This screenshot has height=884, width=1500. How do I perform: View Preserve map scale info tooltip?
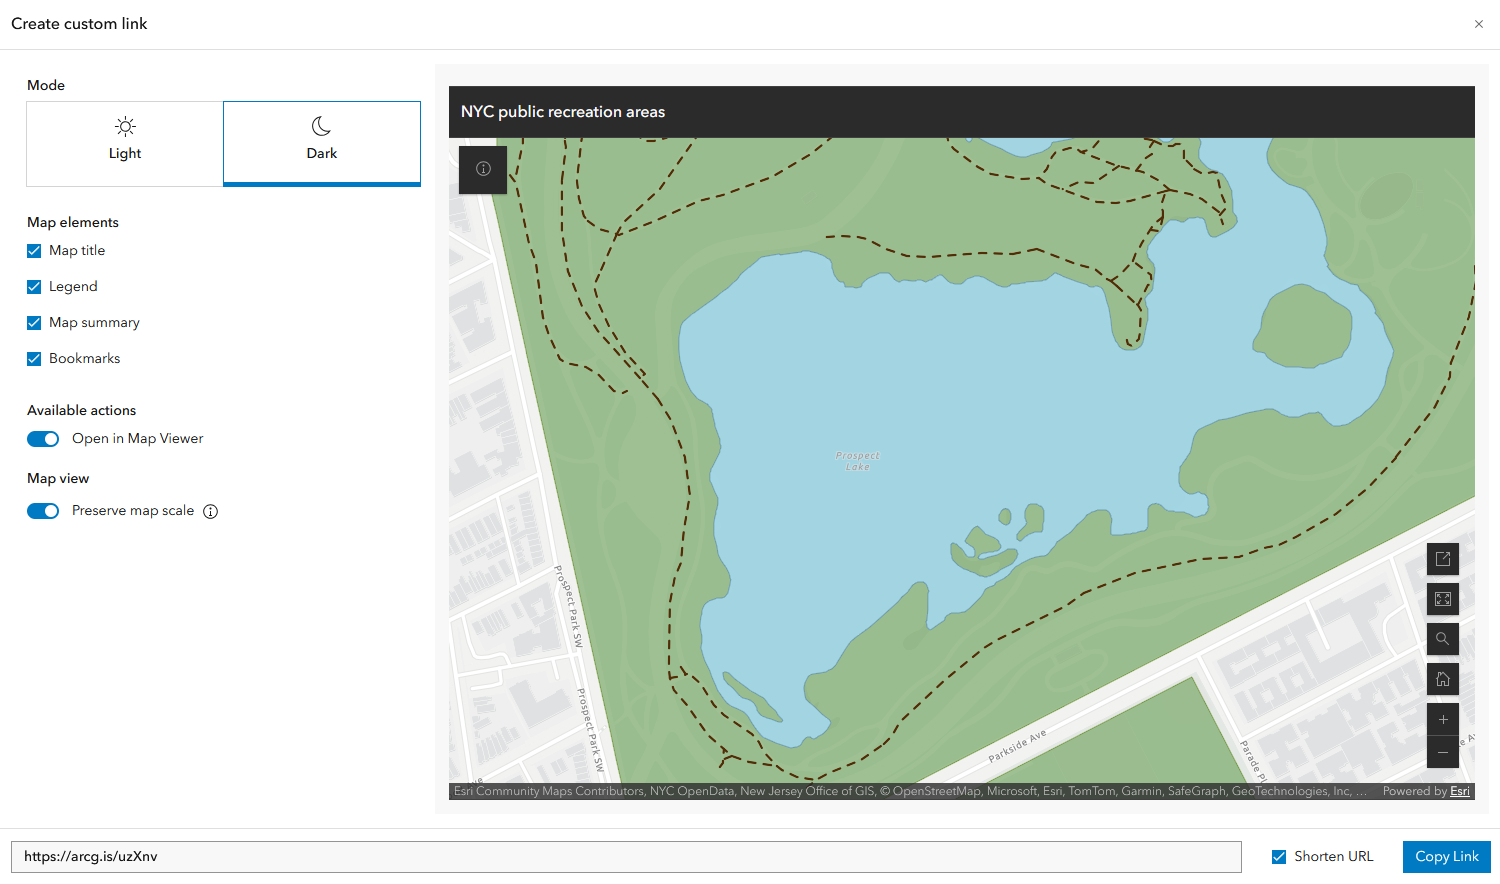(x=210, y=511)
